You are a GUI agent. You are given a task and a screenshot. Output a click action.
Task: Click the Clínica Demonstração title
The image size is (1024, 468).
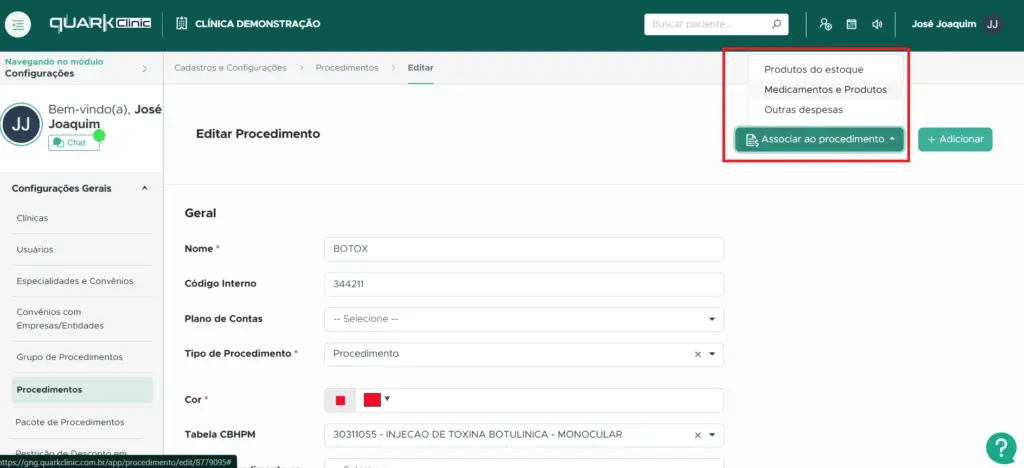point(257,24)
